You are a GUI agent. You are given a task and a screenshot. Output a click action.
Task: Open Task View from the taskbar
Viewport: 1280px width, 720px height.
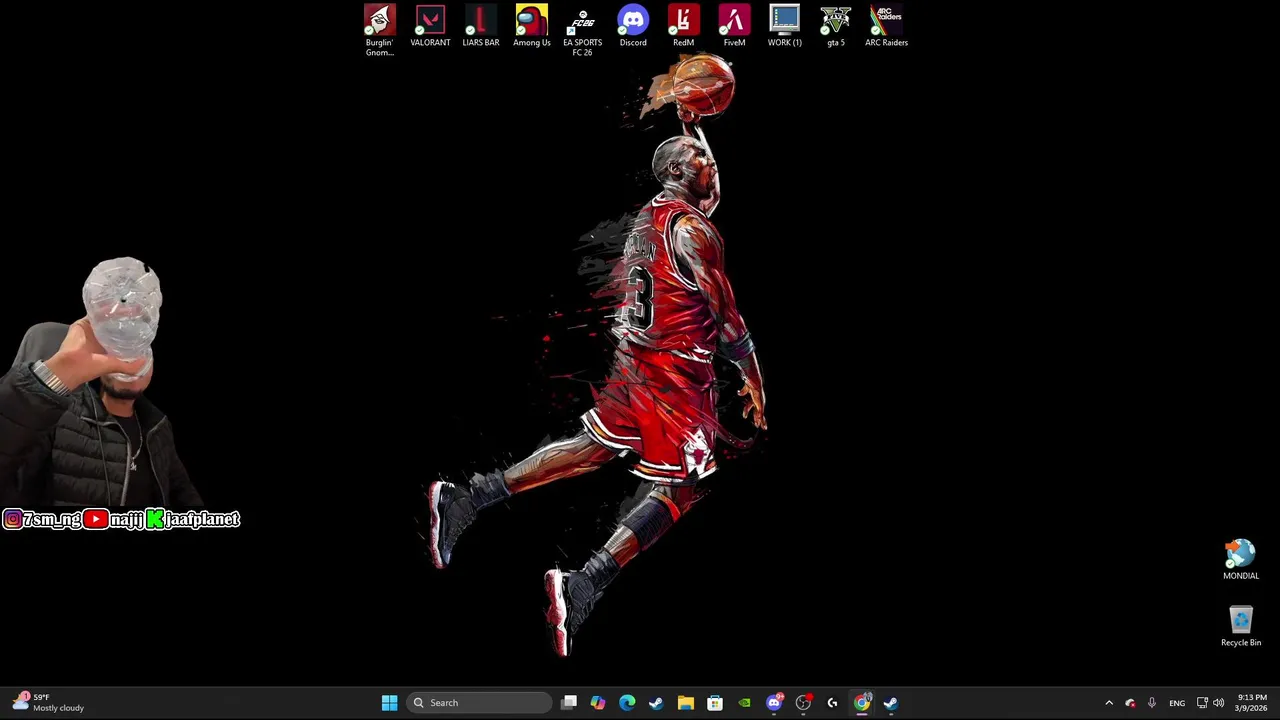point(569,703)
